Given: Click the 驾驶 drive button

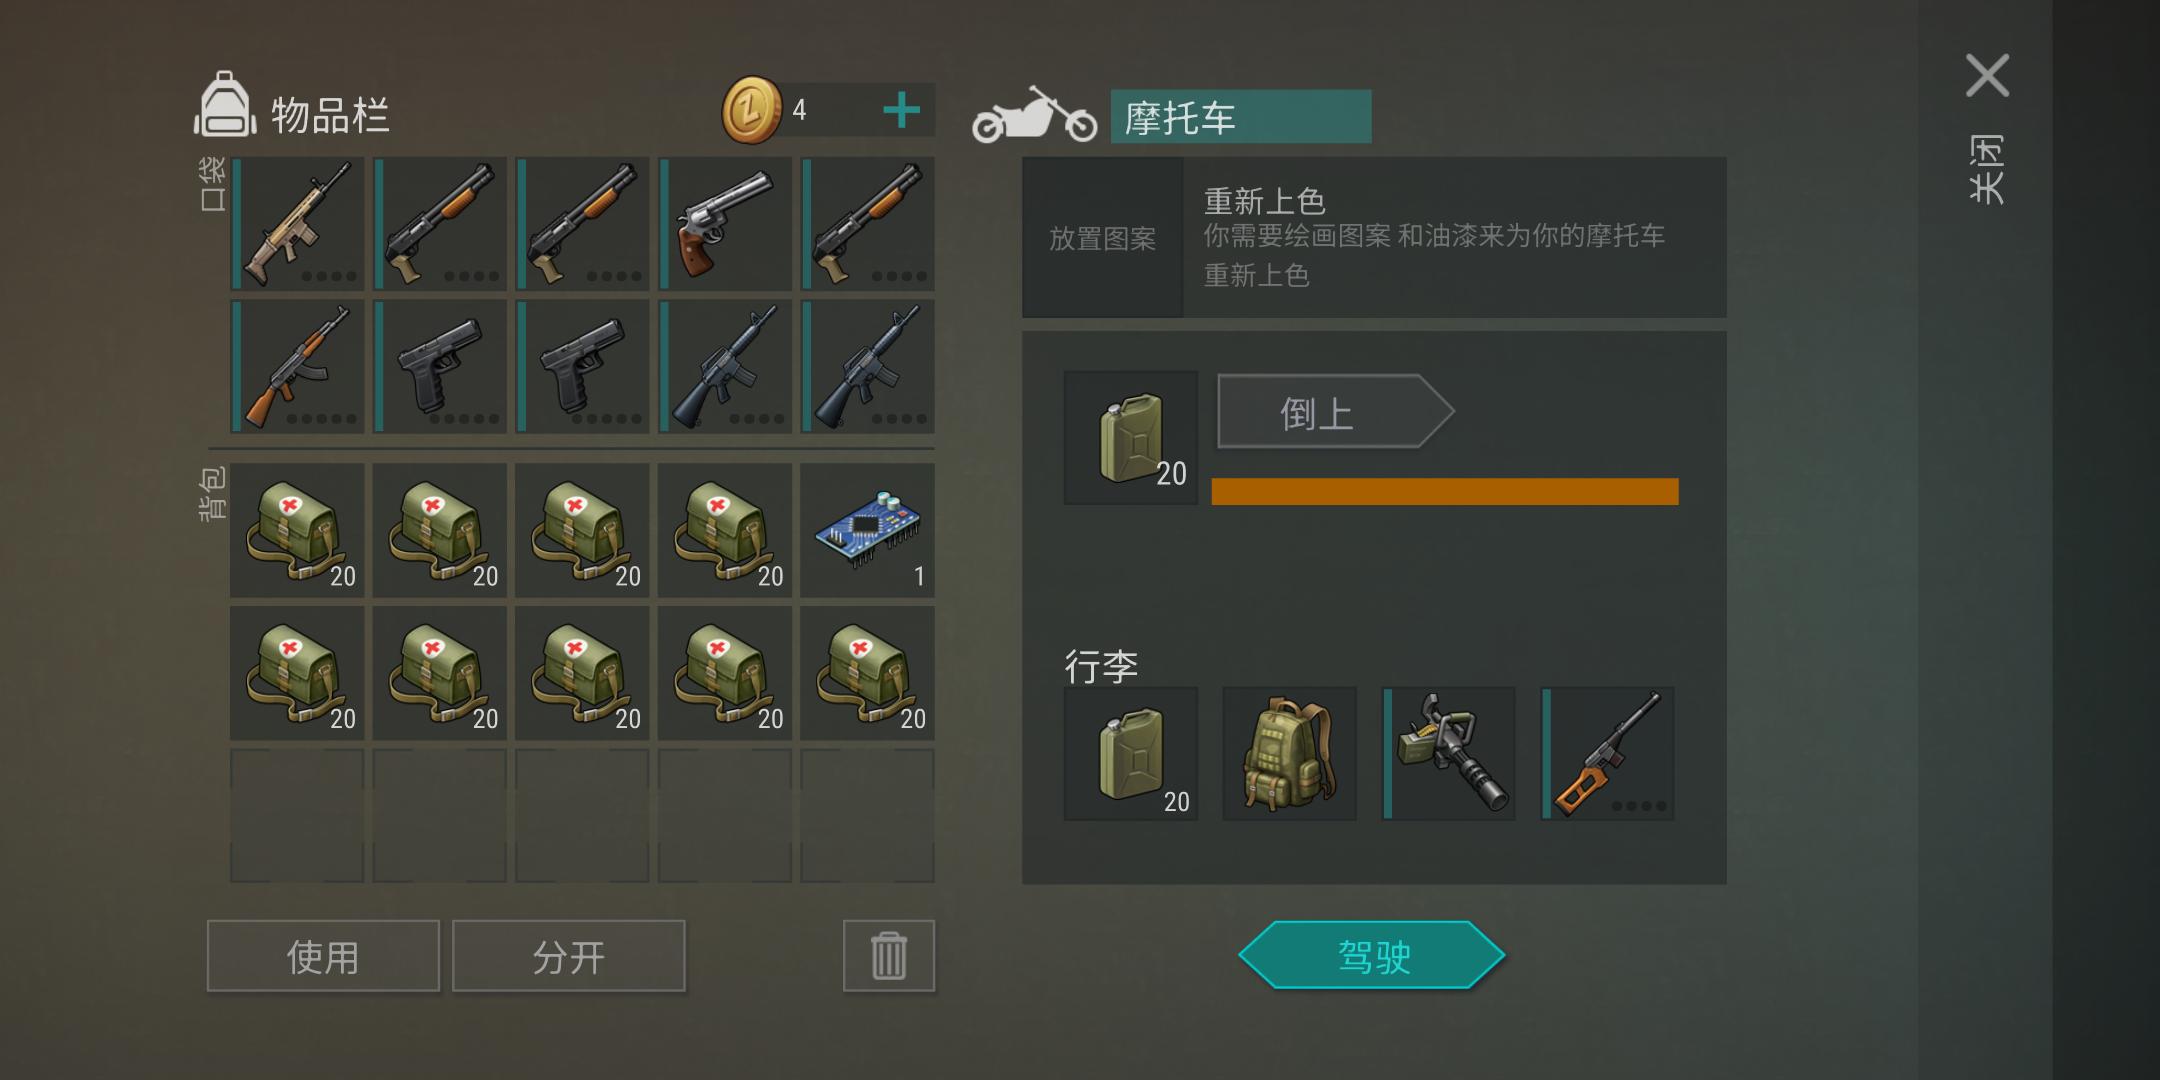Looking at the screenshot, I should click(1372, 955).
